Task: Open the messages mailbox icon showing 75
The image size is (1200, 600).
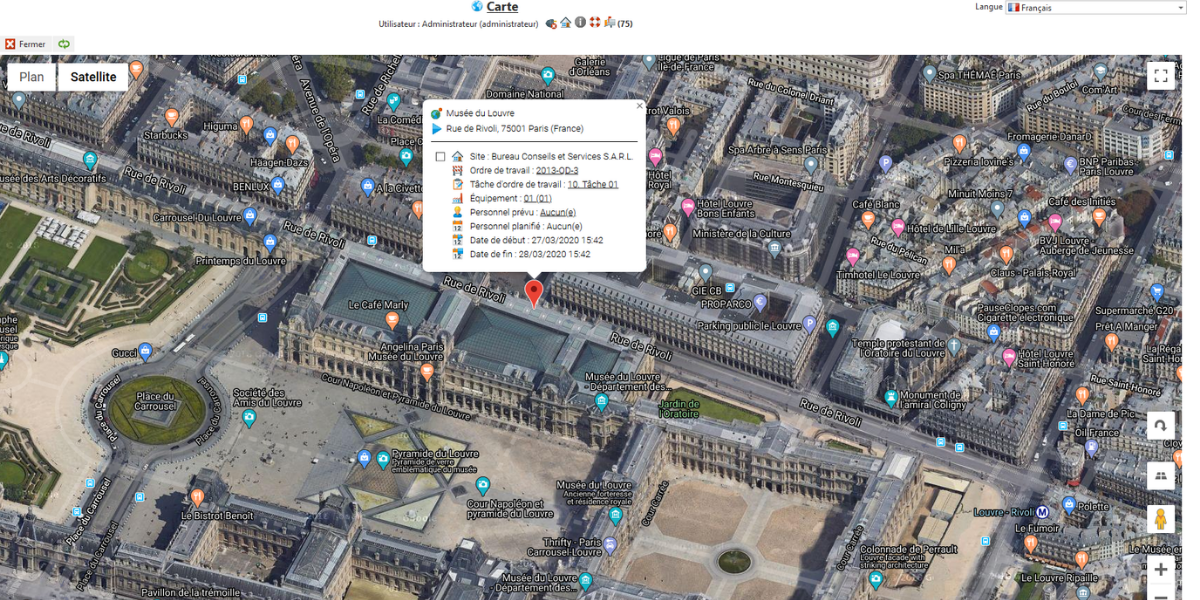Action: click(x=609, y=22)
